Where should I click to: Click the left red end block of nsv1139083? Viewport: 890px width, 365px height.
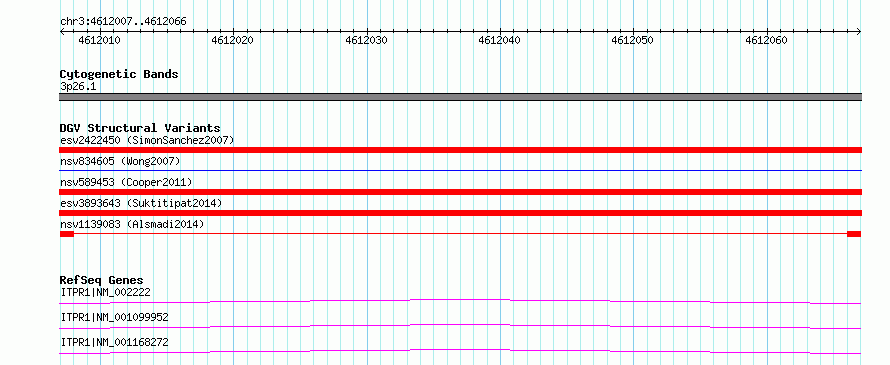tap(67, 234)
